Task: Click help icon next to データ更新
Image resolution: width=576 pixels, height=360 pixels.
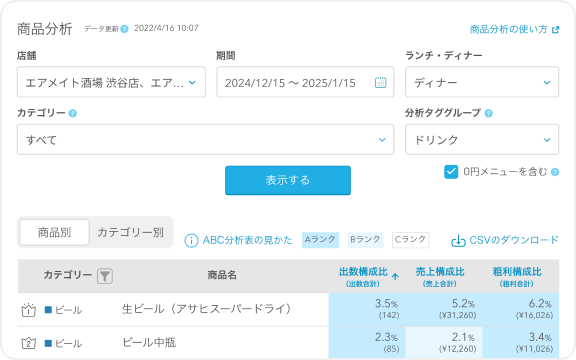Action: (125, 29)
